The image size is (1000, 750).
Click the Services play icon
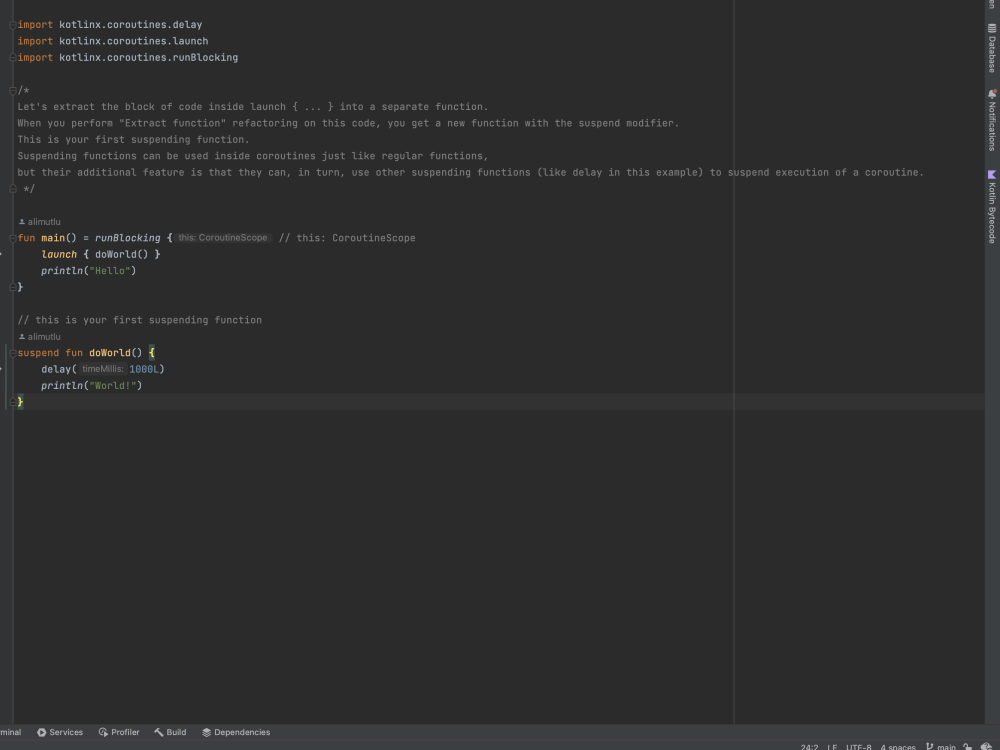pos(41,732)
